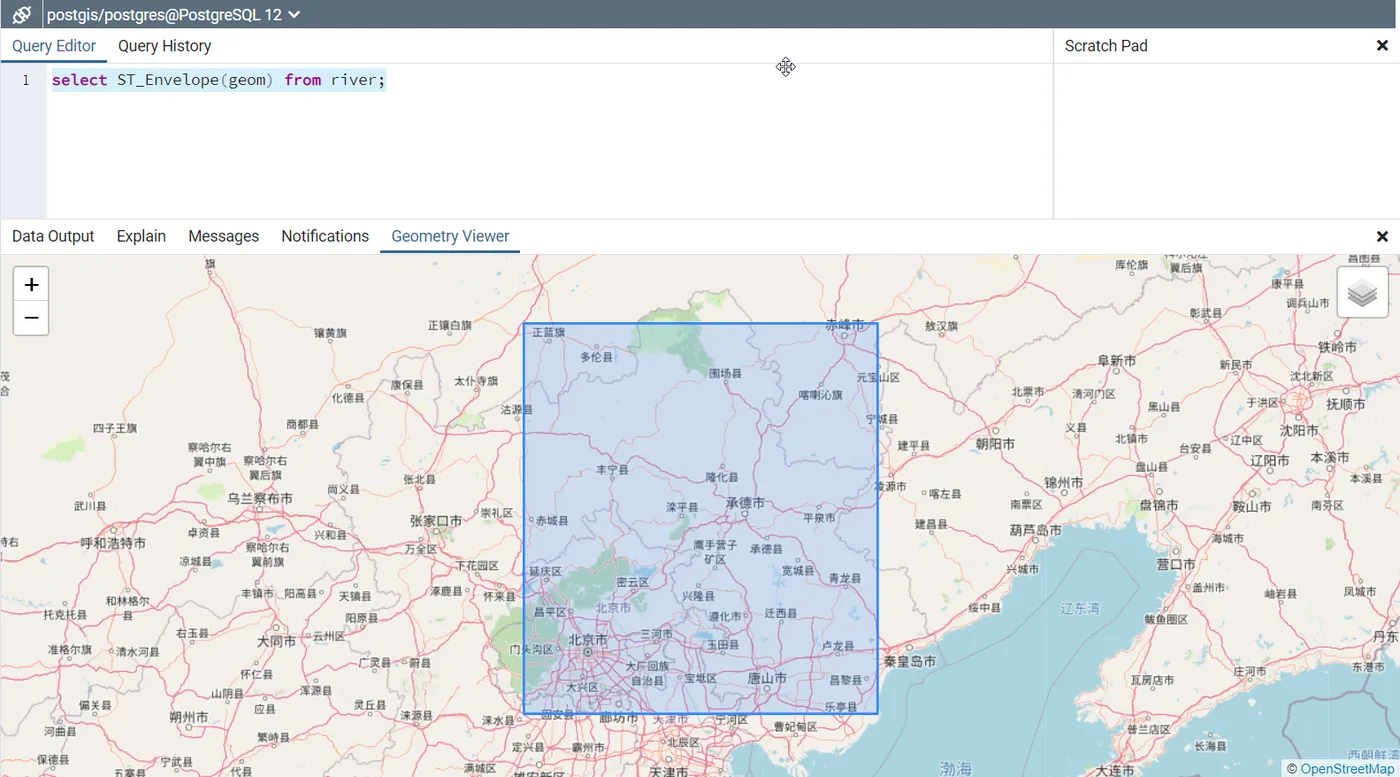
Task: Open the map layers control
Action: [1362, 293]
